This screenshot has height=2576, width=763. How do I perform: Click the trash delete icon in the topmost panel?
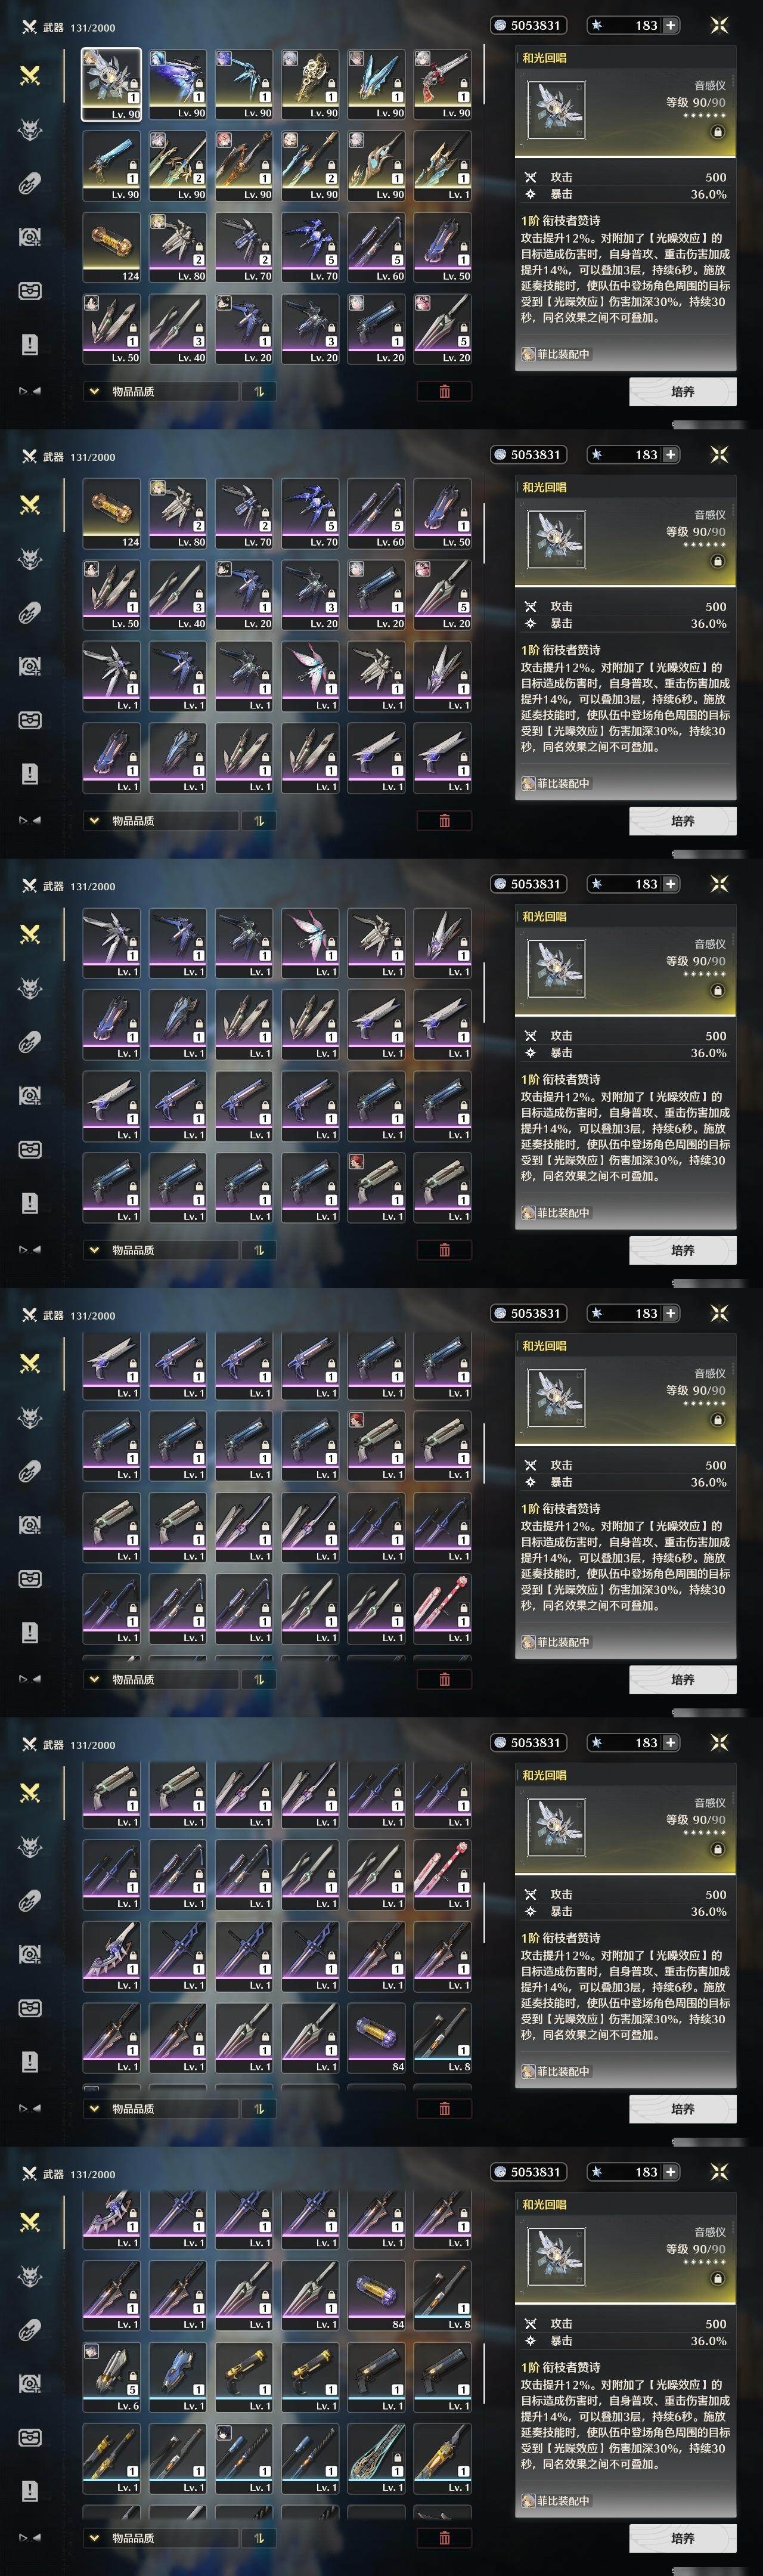[444, 391]
